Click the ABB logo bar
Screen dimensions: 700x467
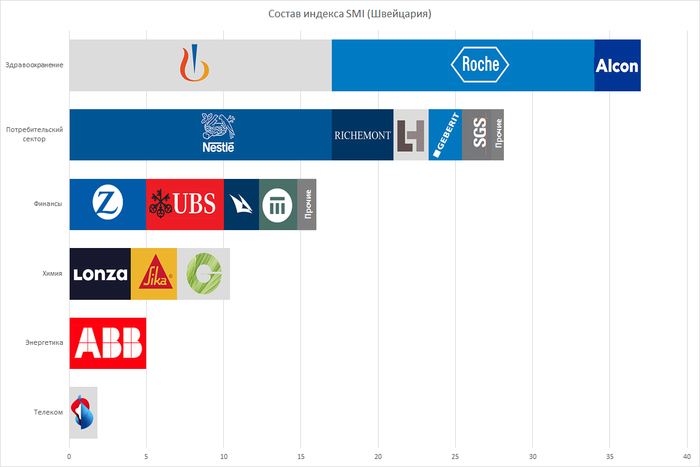(x=108, y=343)
